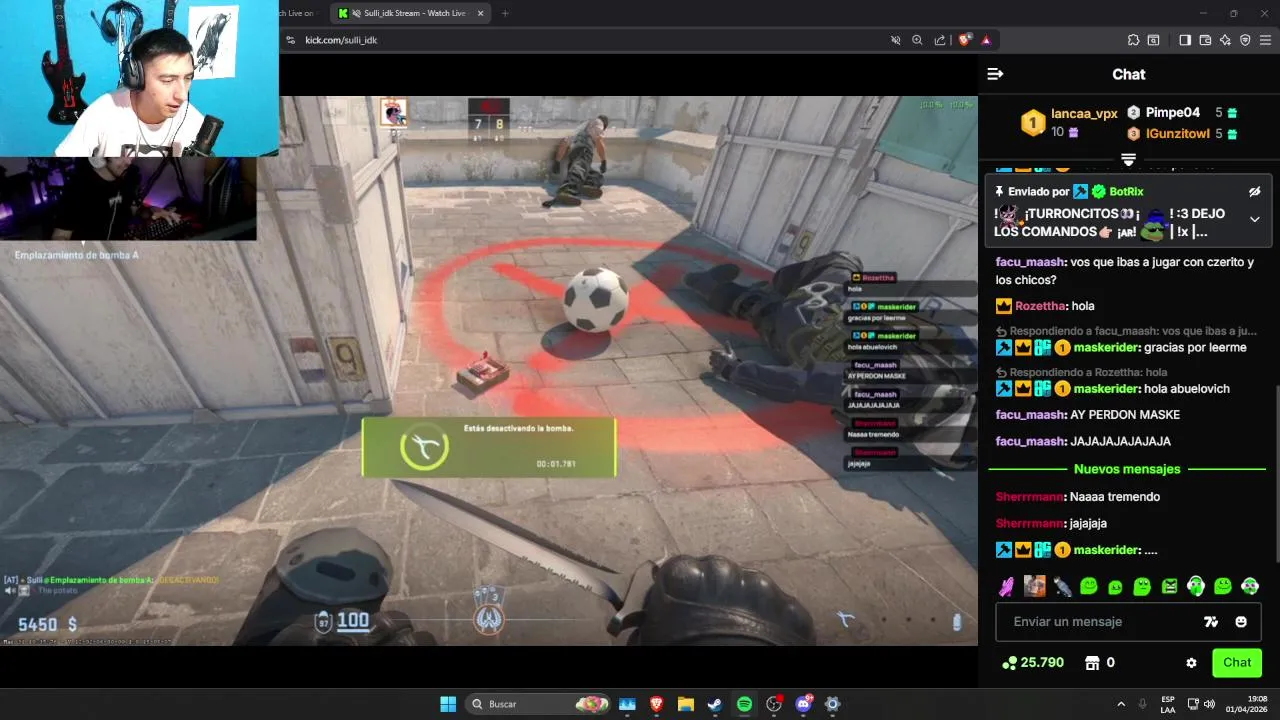Viewport: 1280px width, 720px height.
Task: Open Brave Rewards triangle icon
Action: [986, 40]
